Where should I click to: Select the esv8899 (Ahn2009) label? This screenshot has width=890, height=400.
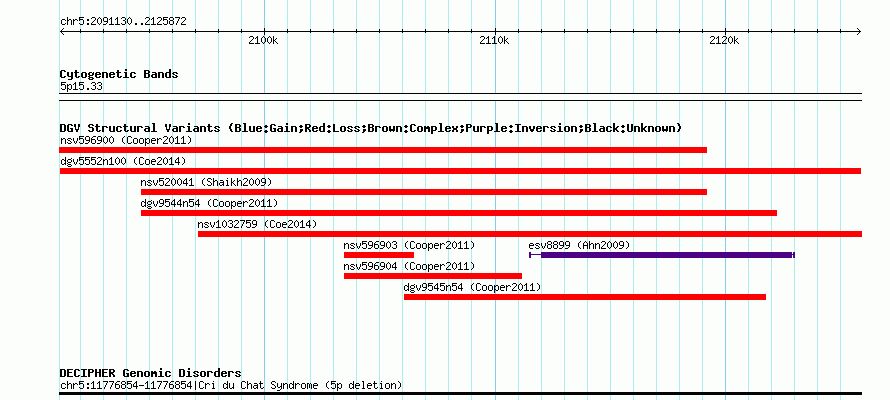pos(579,245)
